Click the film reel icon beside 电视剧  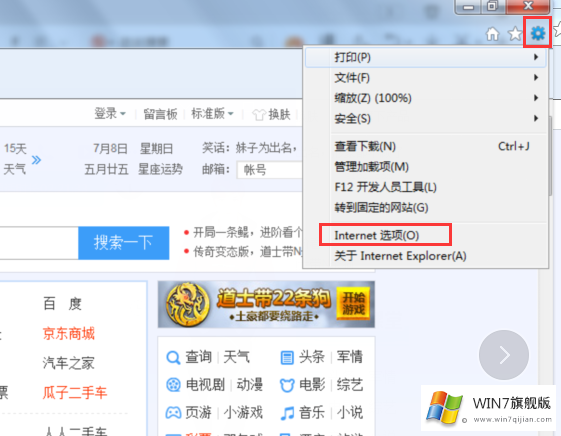coord(174,385)
